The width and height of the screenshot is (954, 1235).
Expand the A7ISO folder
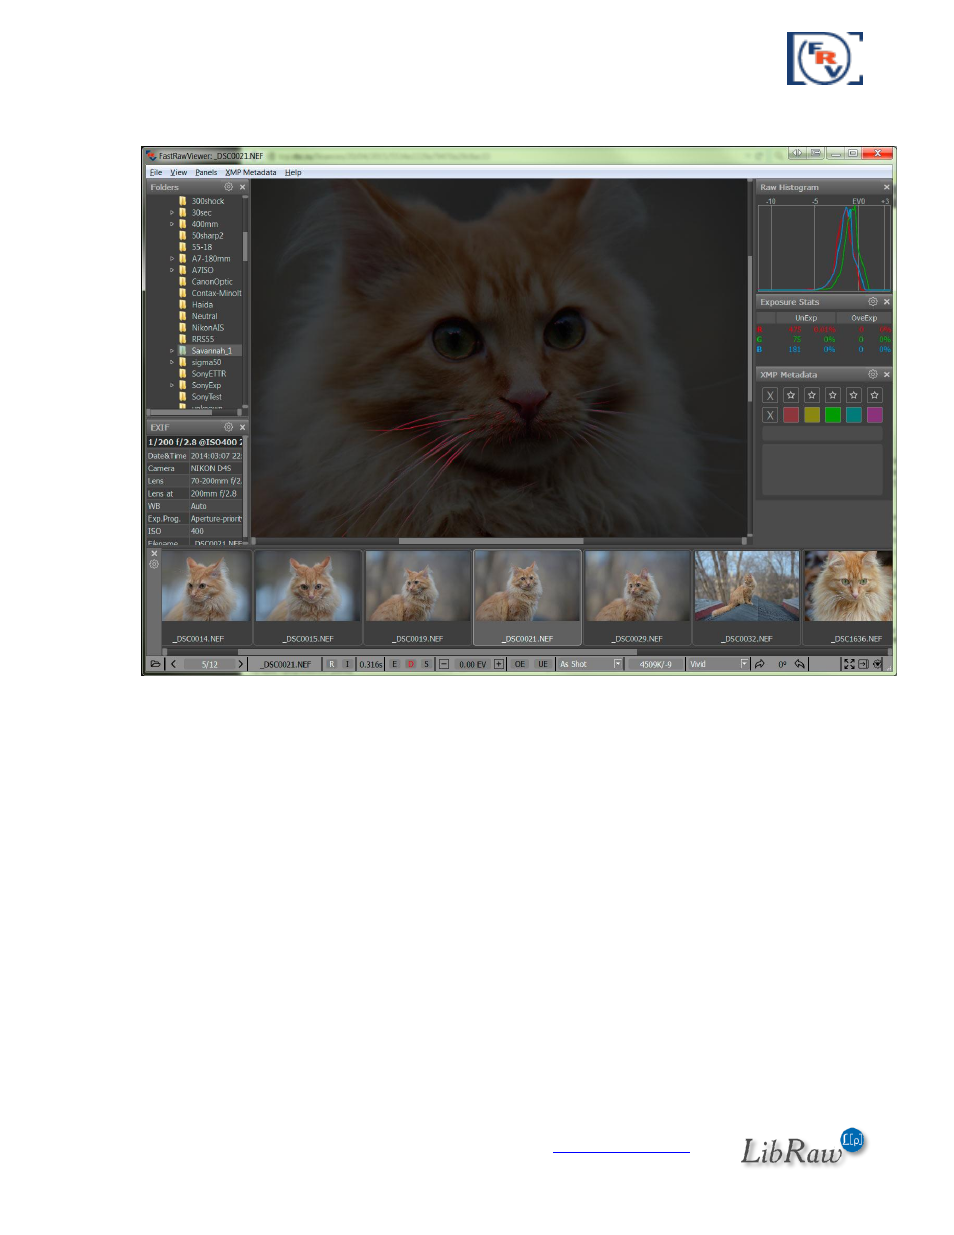pos(172,270)
